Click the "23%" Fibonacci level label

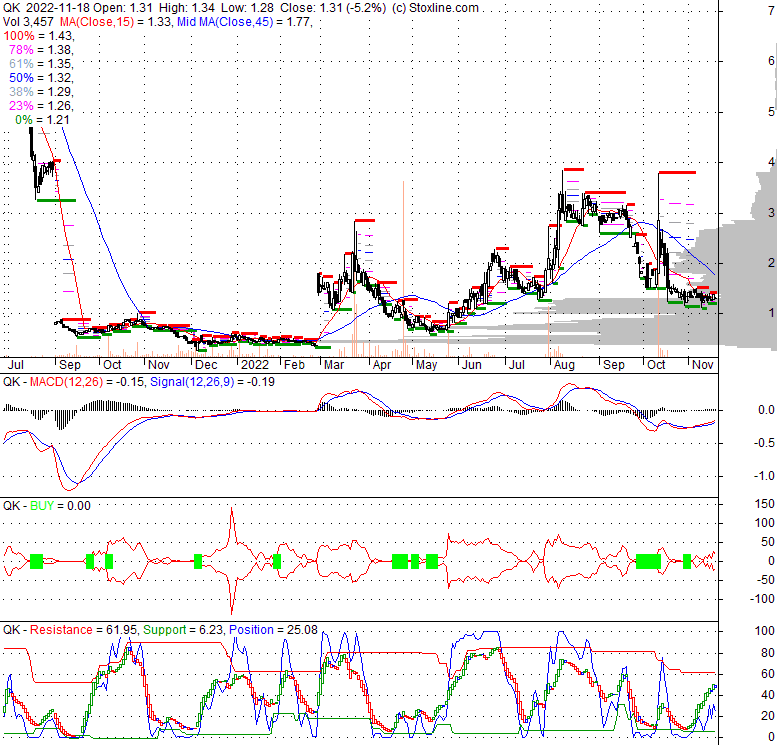[x=21, y=105]
